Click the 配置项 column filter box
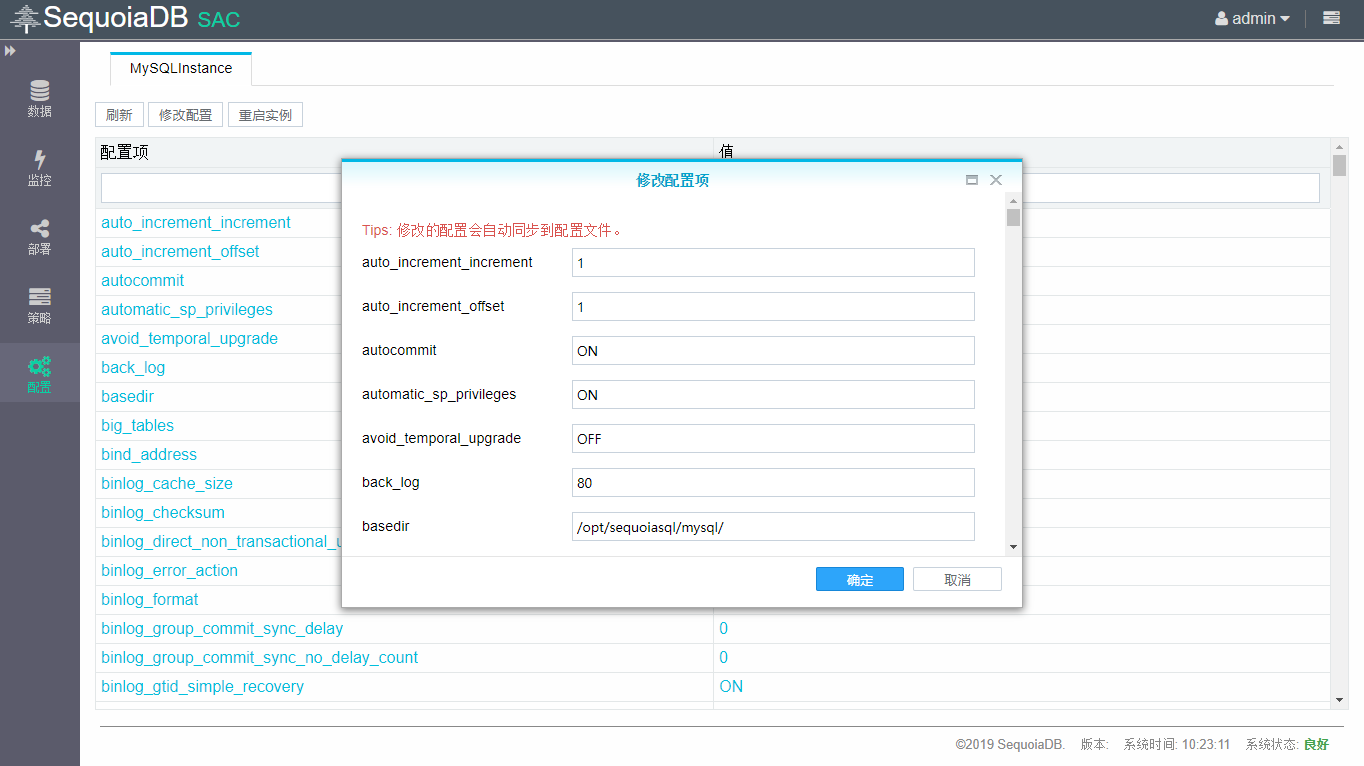This screenshot has height=766, width=1364. pos(221,188)
